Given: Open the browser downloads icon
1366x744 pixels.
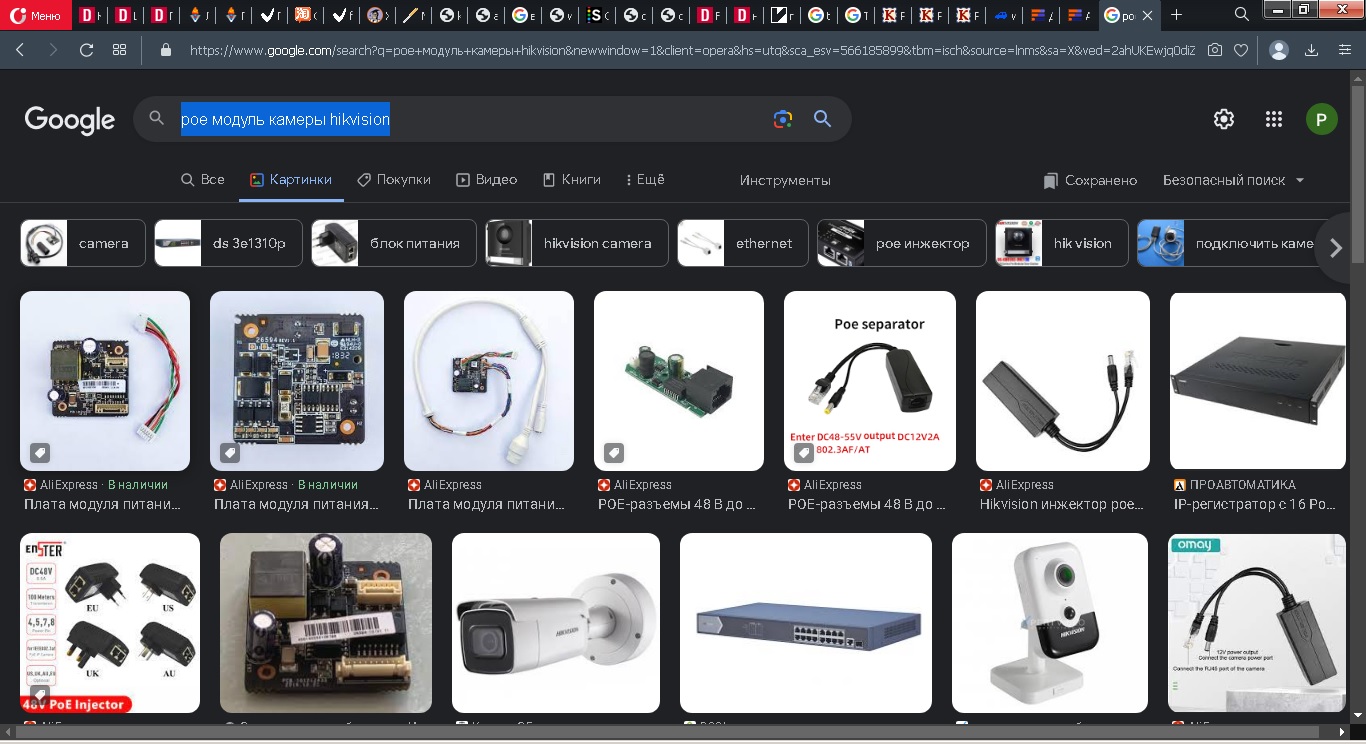Looking at the screenshot, I should 1311,50.
